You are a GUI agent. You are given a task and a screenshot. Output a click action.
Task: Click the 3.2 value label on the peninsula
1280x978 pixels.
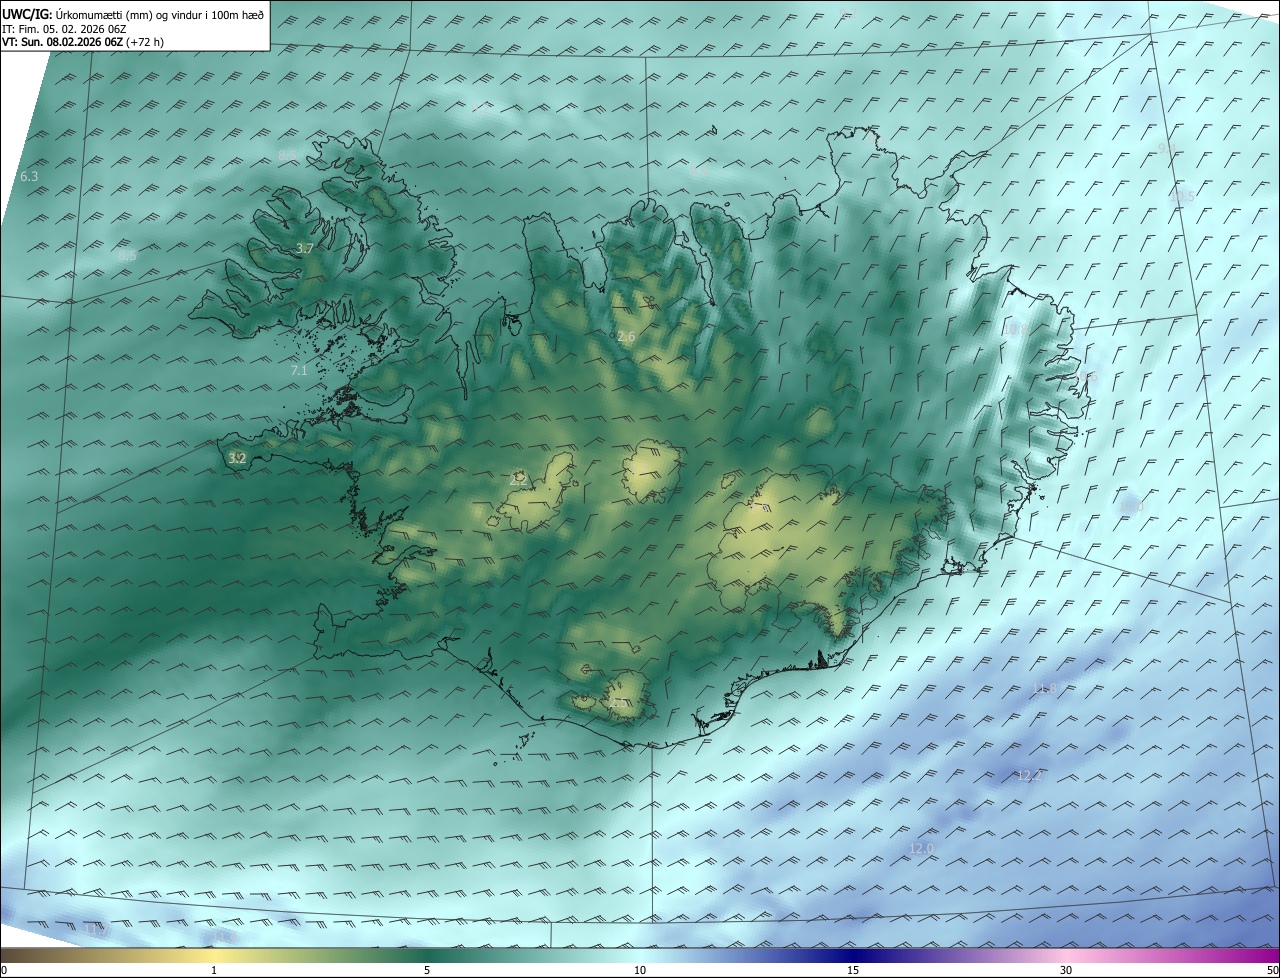(x=237, y=458)
